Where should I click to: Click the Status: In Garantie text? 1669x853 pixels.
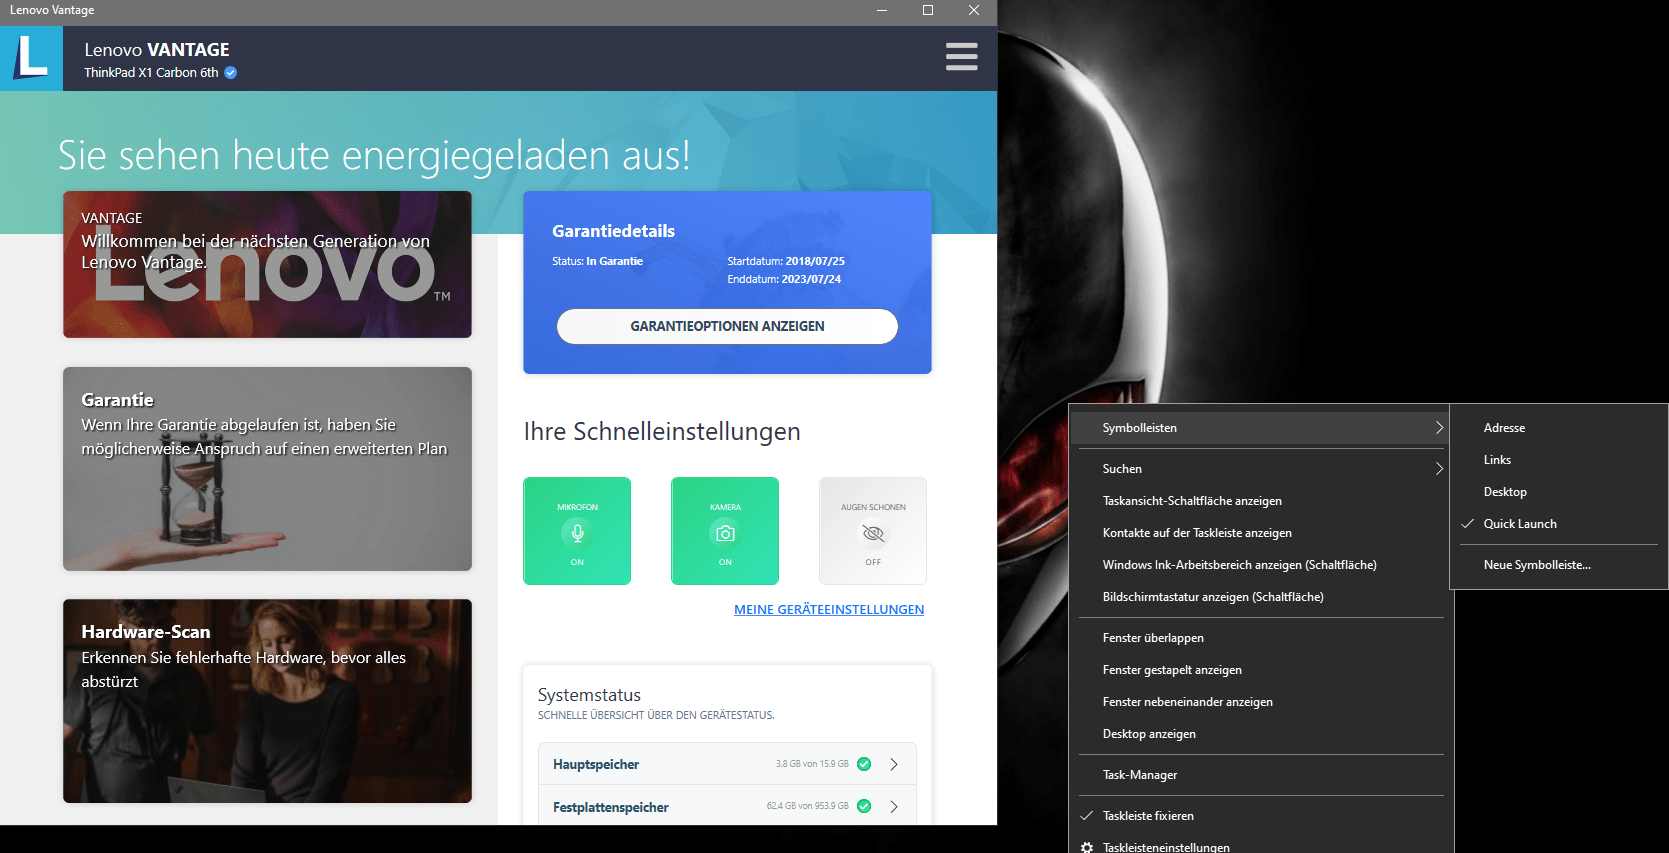[597, 261]
